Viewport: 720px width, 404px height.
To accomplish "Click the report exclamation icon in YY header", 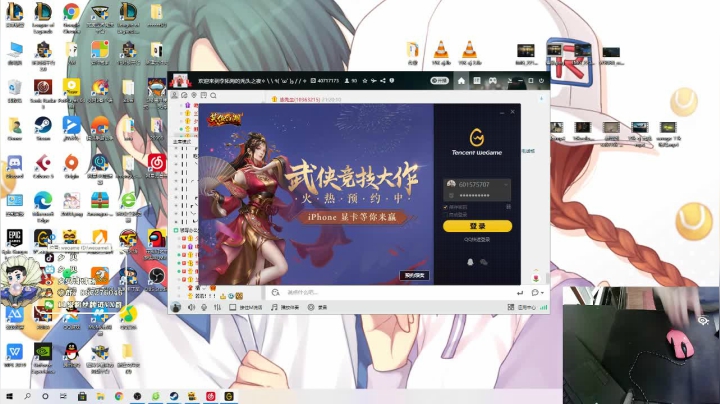I will (392, 81).
